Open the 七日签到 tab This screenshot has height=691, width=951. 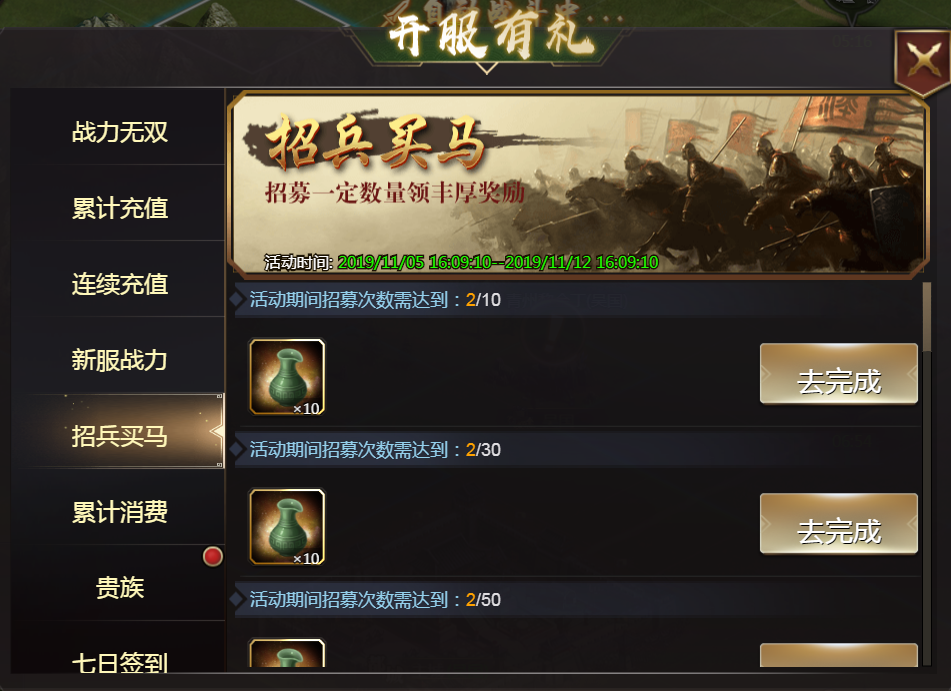click(x=119, y=662)
